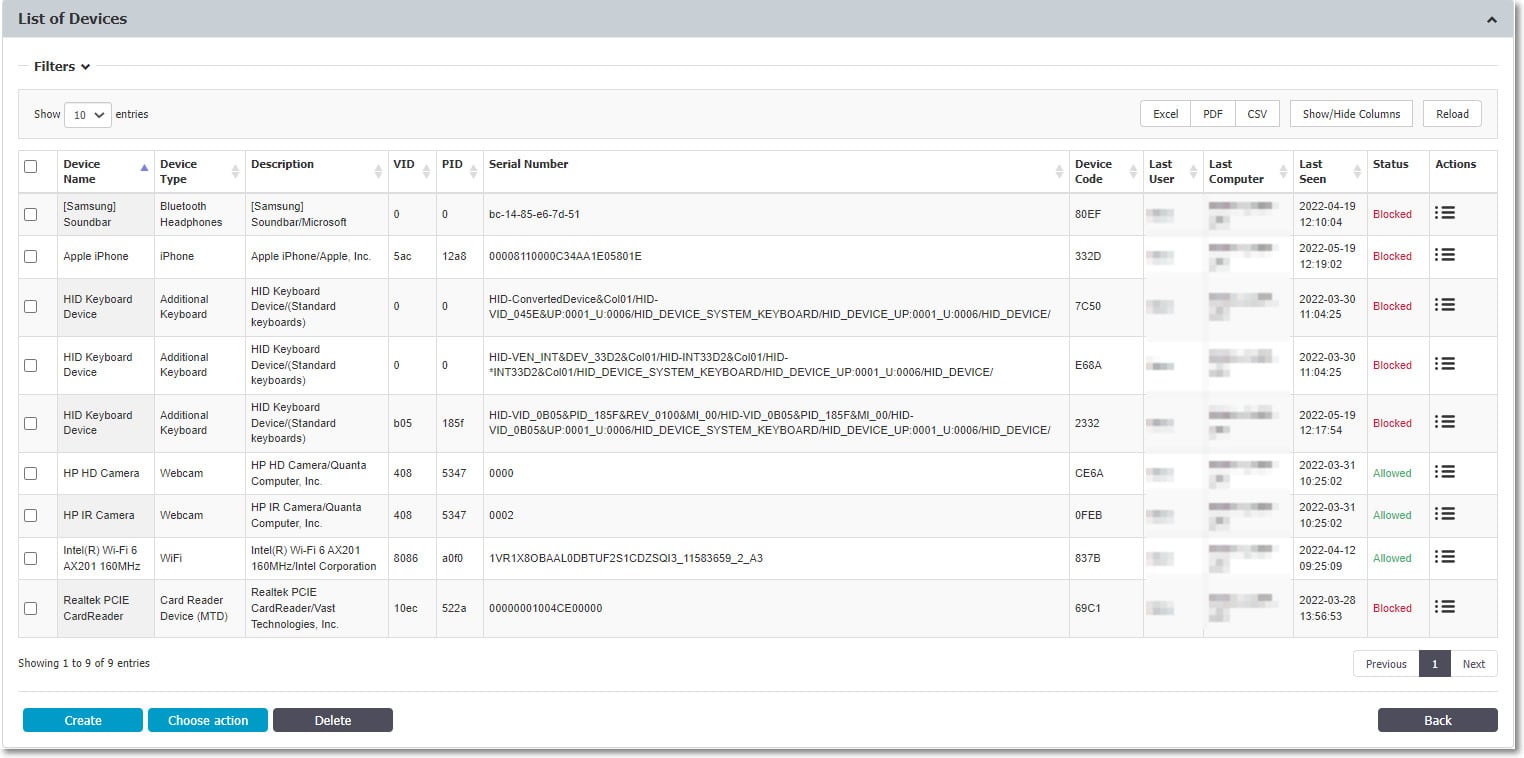
Task: Export the list as PDF
Action: [x=1213, y=114]
